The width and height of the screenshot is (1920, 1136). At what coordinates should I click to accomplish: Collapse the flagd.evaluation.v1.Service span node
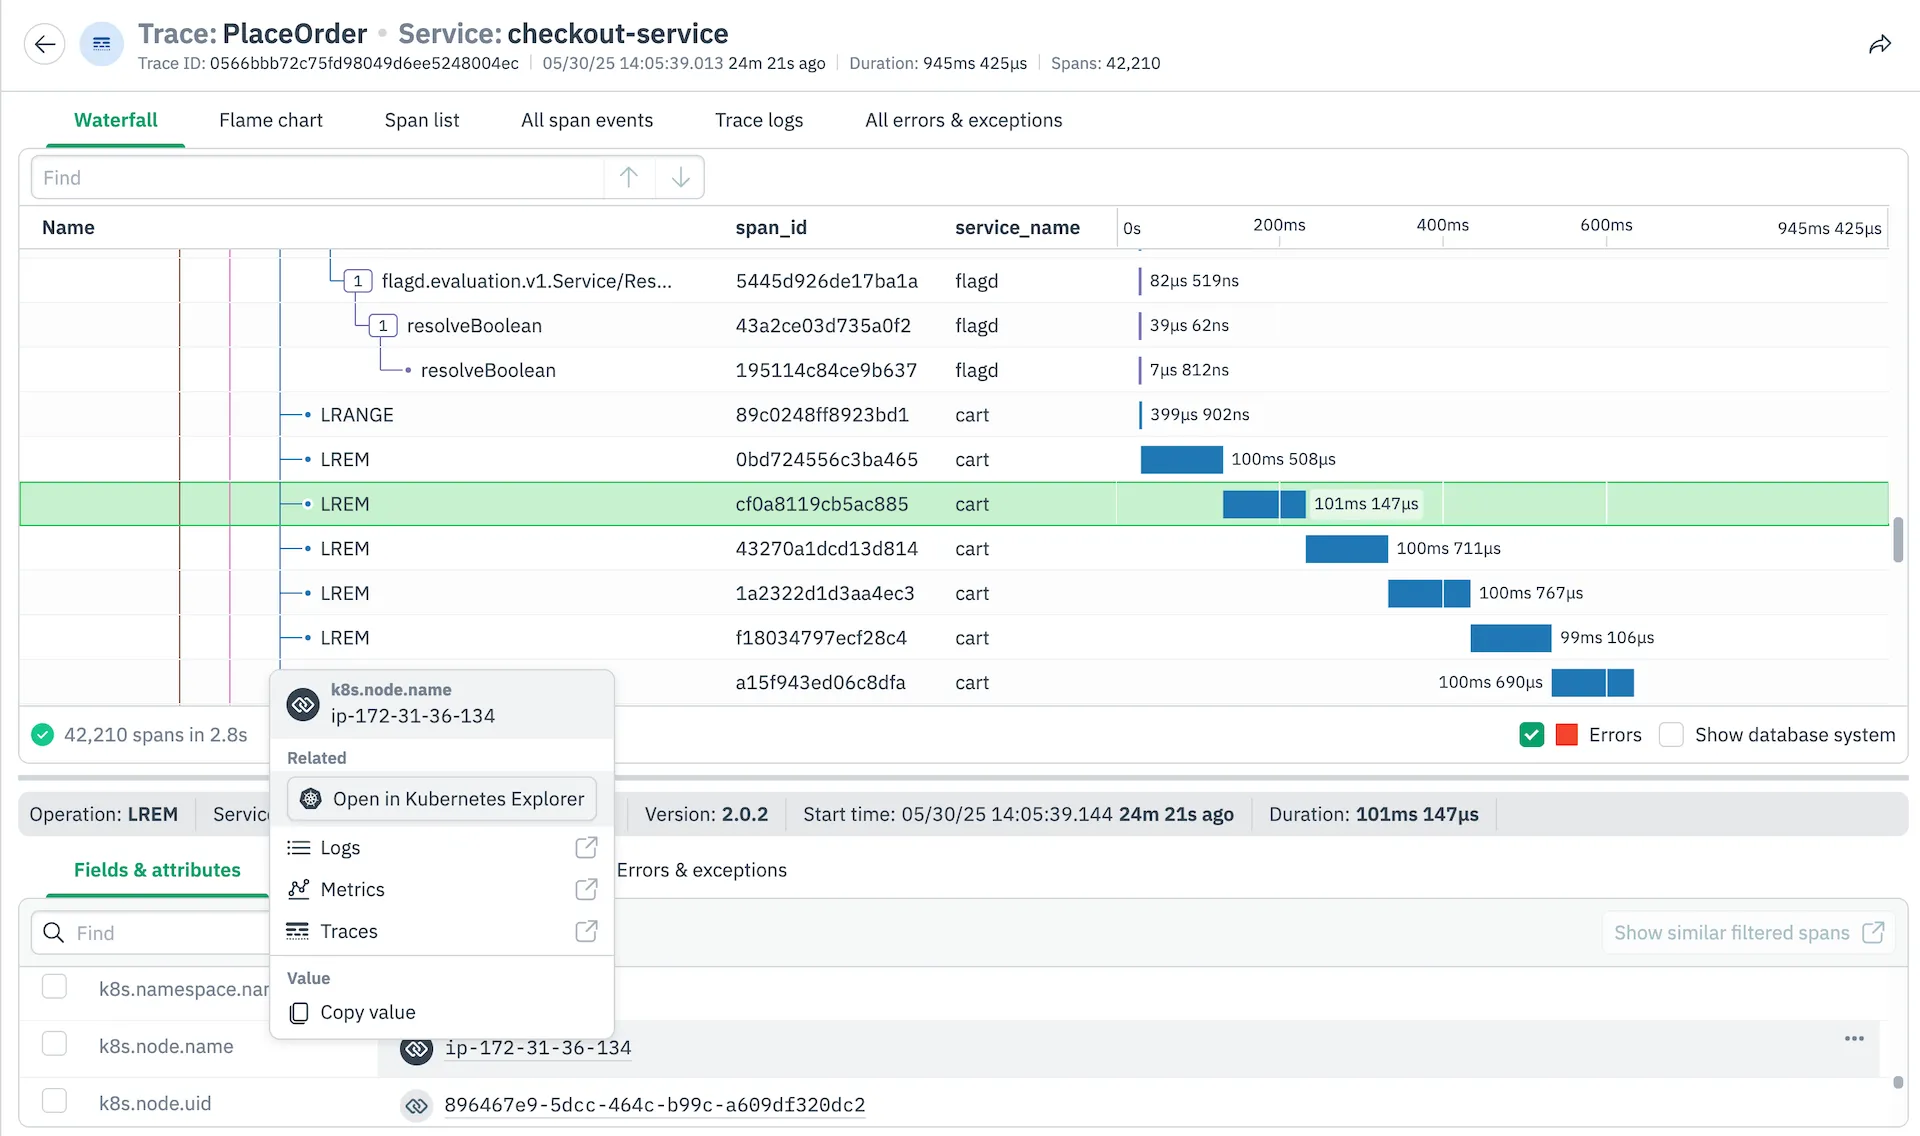click(357, 281)
